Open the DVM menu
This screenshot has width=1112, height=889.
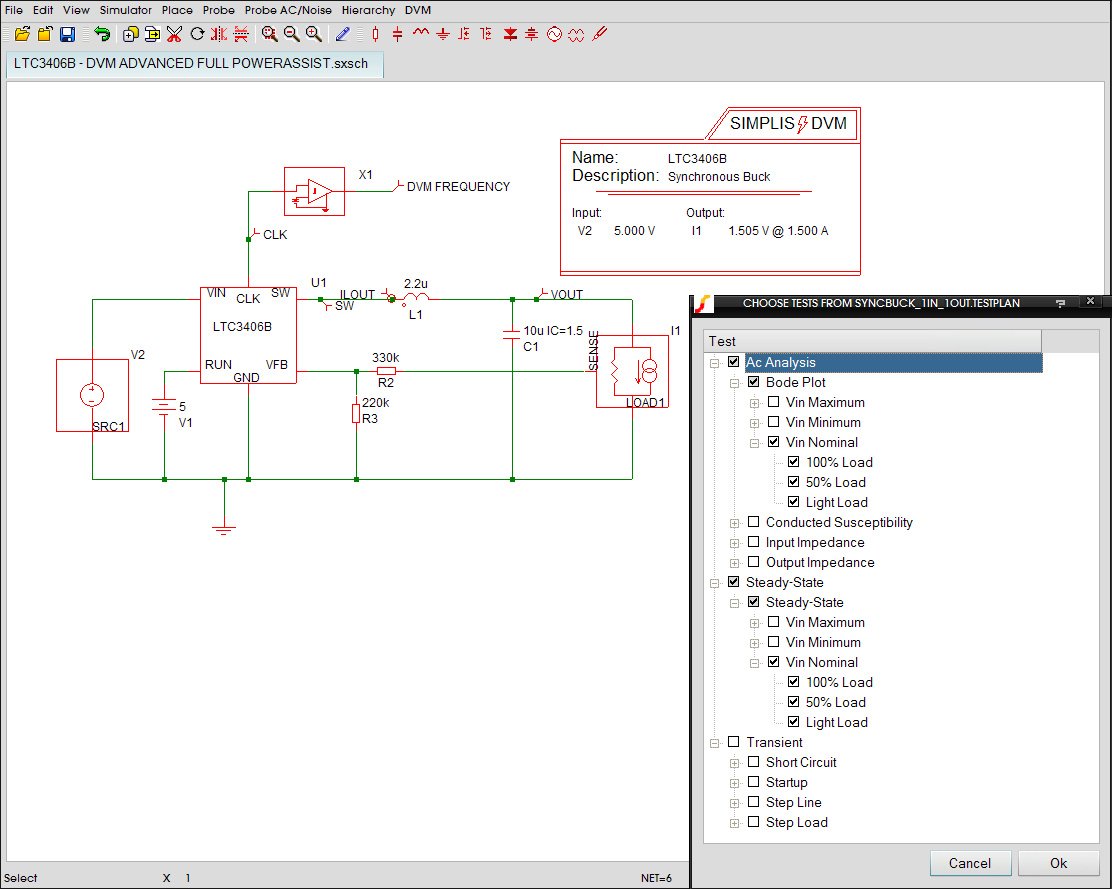(x=418, y=10)
